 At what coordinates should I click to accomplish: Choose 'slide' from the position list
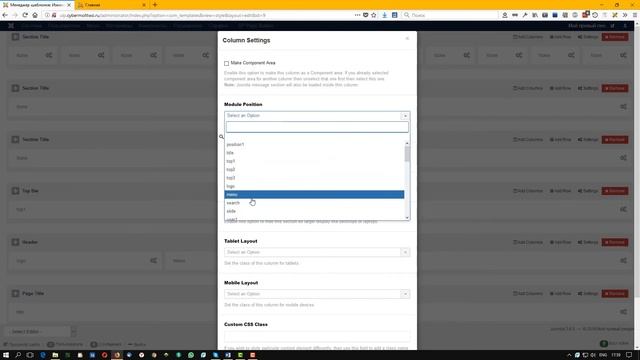coord(314,211)
